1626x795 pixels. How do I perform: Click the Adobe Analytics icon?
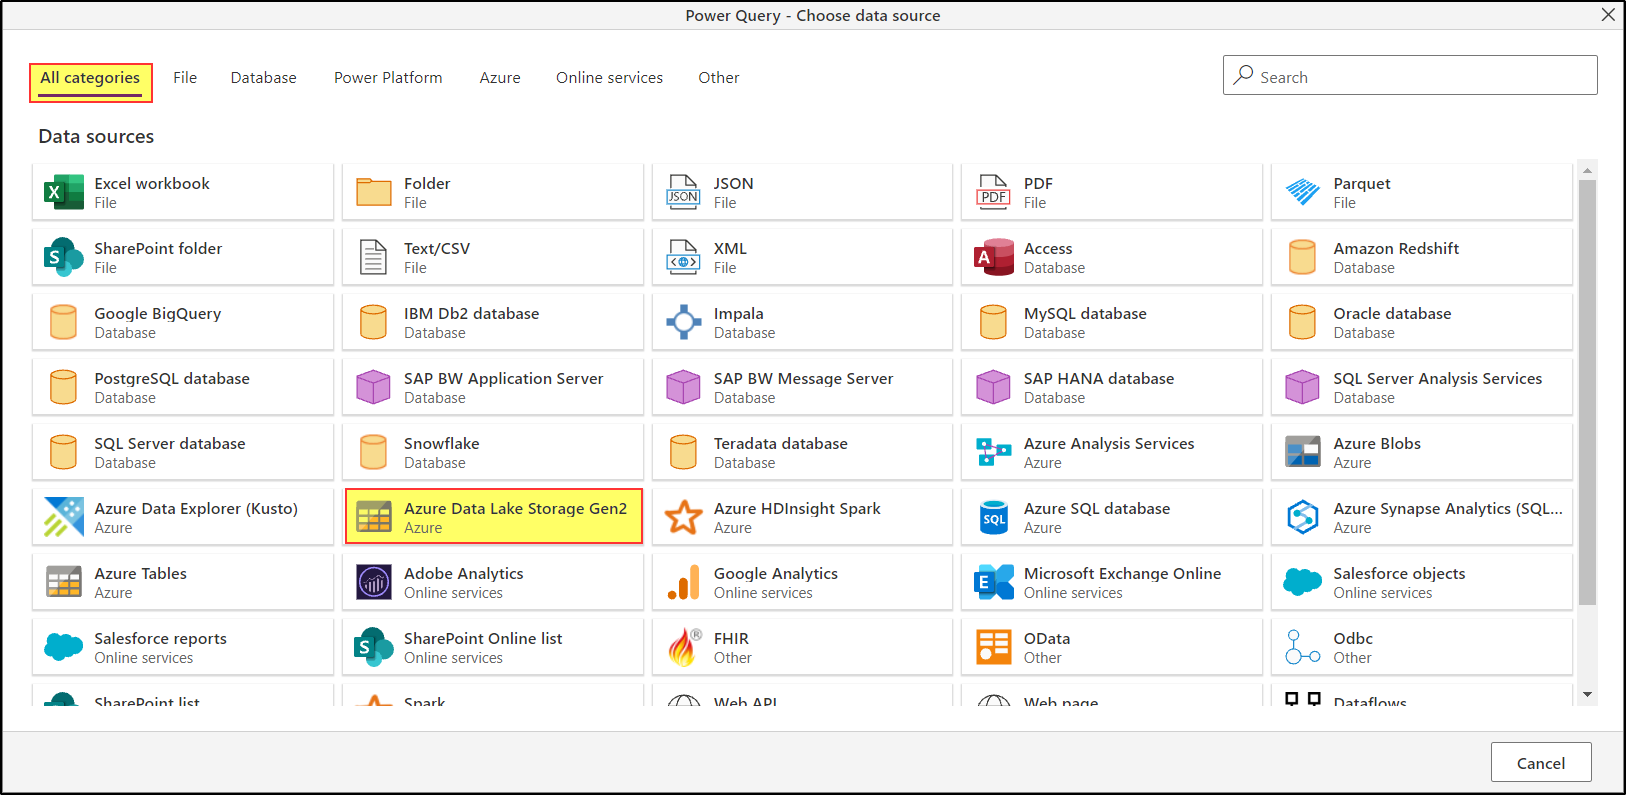pyautogui.click(x=374, y=582)
